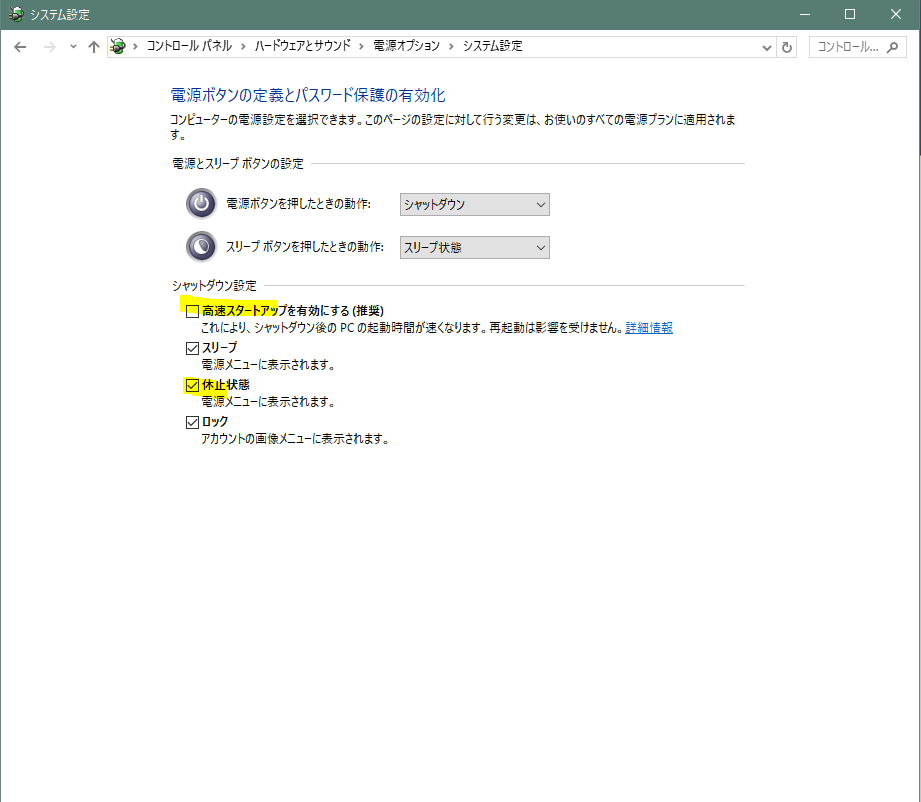
Task: Click inside the コントロール パネル search box
Action: tap(850, 46)
